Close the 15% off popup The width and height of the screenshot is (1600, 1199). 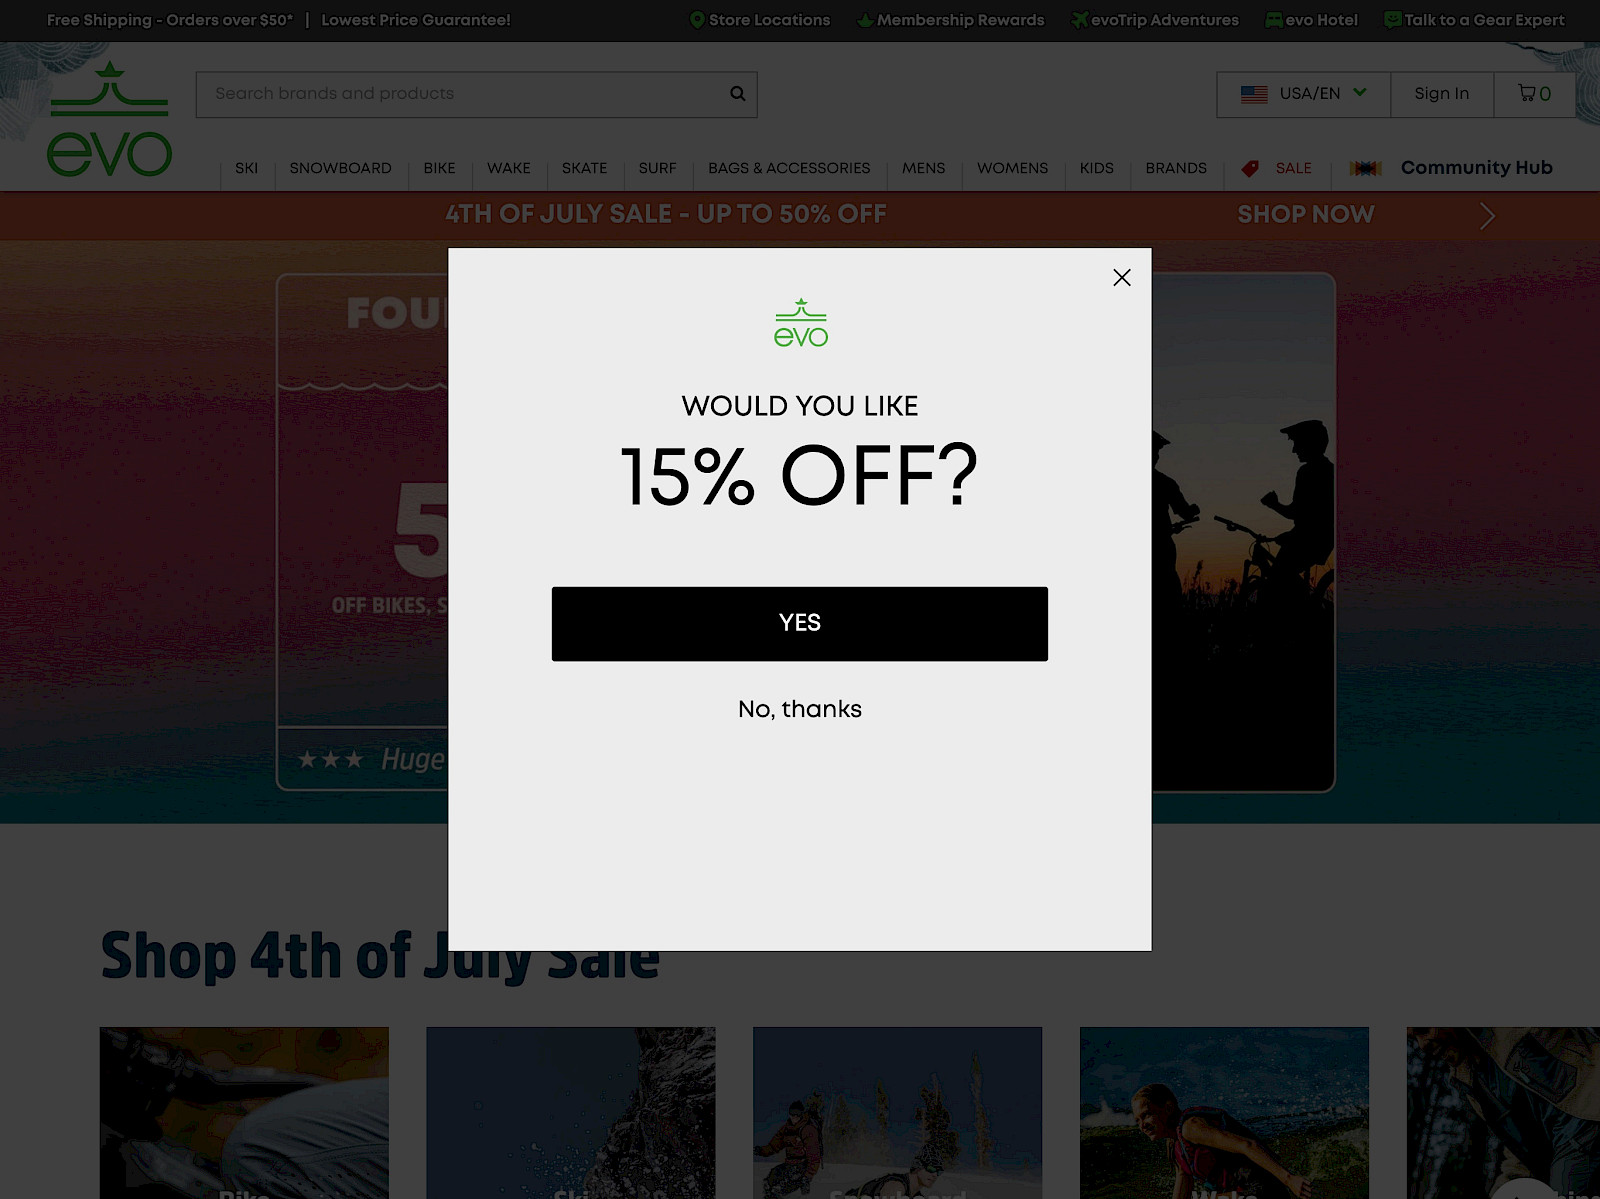pos(1122,278)
